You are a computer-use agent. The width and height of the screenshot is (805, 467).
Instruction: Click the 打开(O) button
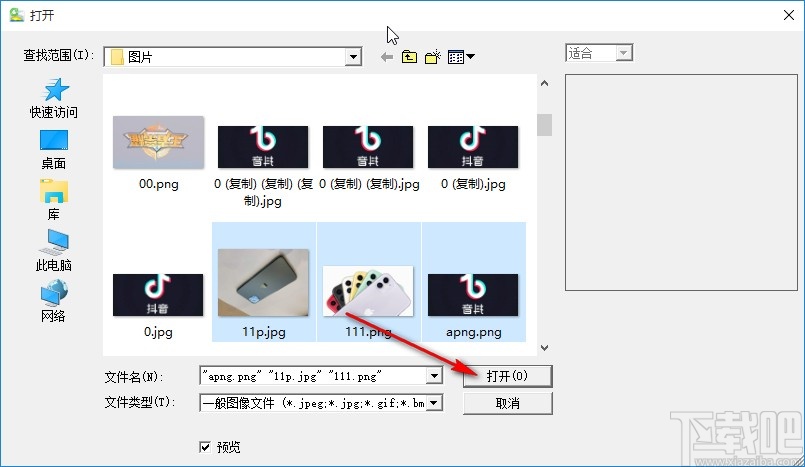[507, 376]
